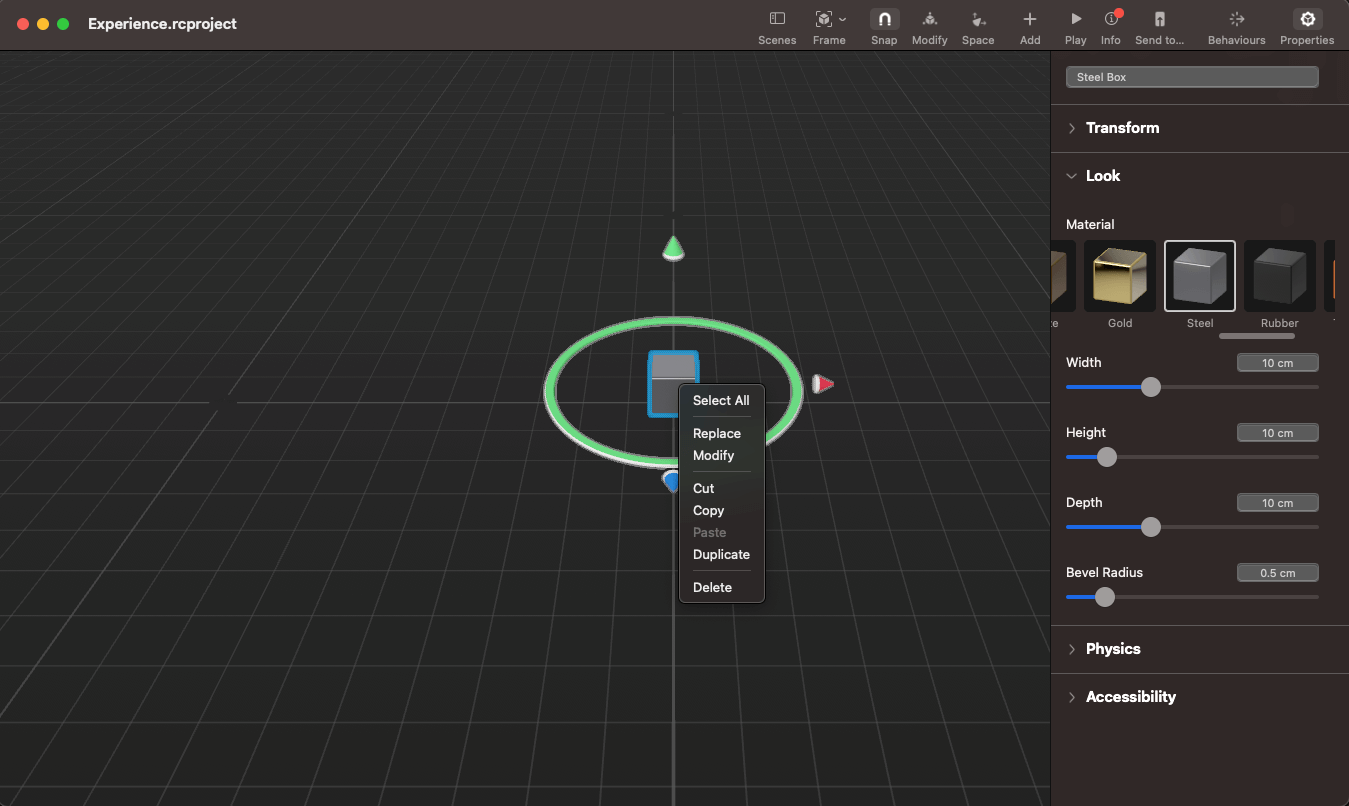Click the Send to device icon

[x=1159, y=19]
